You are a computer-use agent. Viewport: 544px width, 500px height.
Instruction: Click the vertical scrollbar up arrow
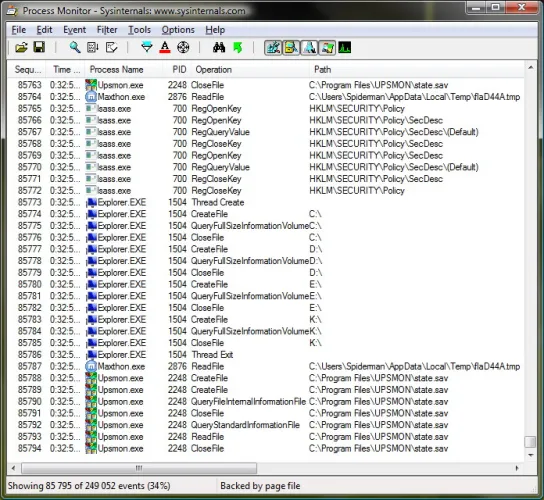pos(531,68)
